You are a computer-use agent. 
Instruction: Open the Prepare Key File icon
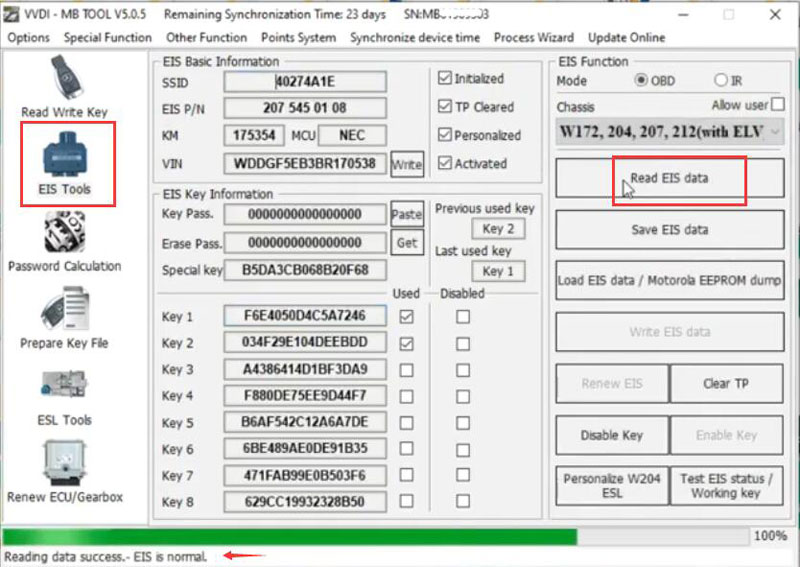(x=65, y=309)
